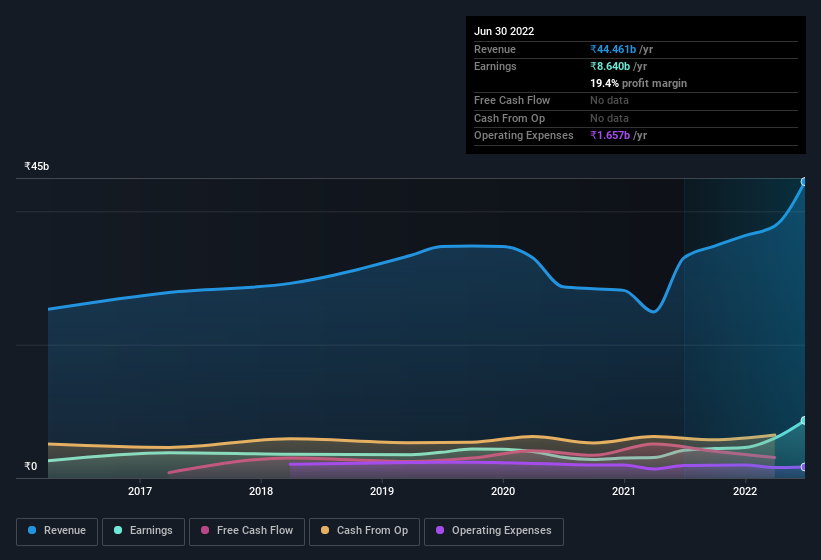Click the Jun 30 2022 tooltip date

[504, 31]
